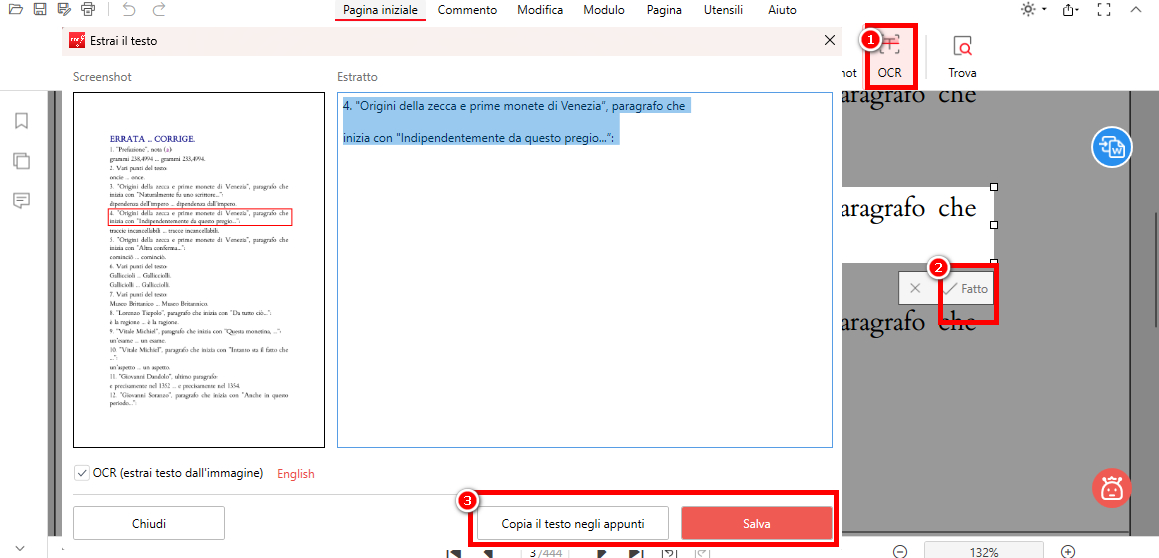Screen dimensions: 1159x558
Task: Open the Modulo tab
Action: click(x=604, y=10)
